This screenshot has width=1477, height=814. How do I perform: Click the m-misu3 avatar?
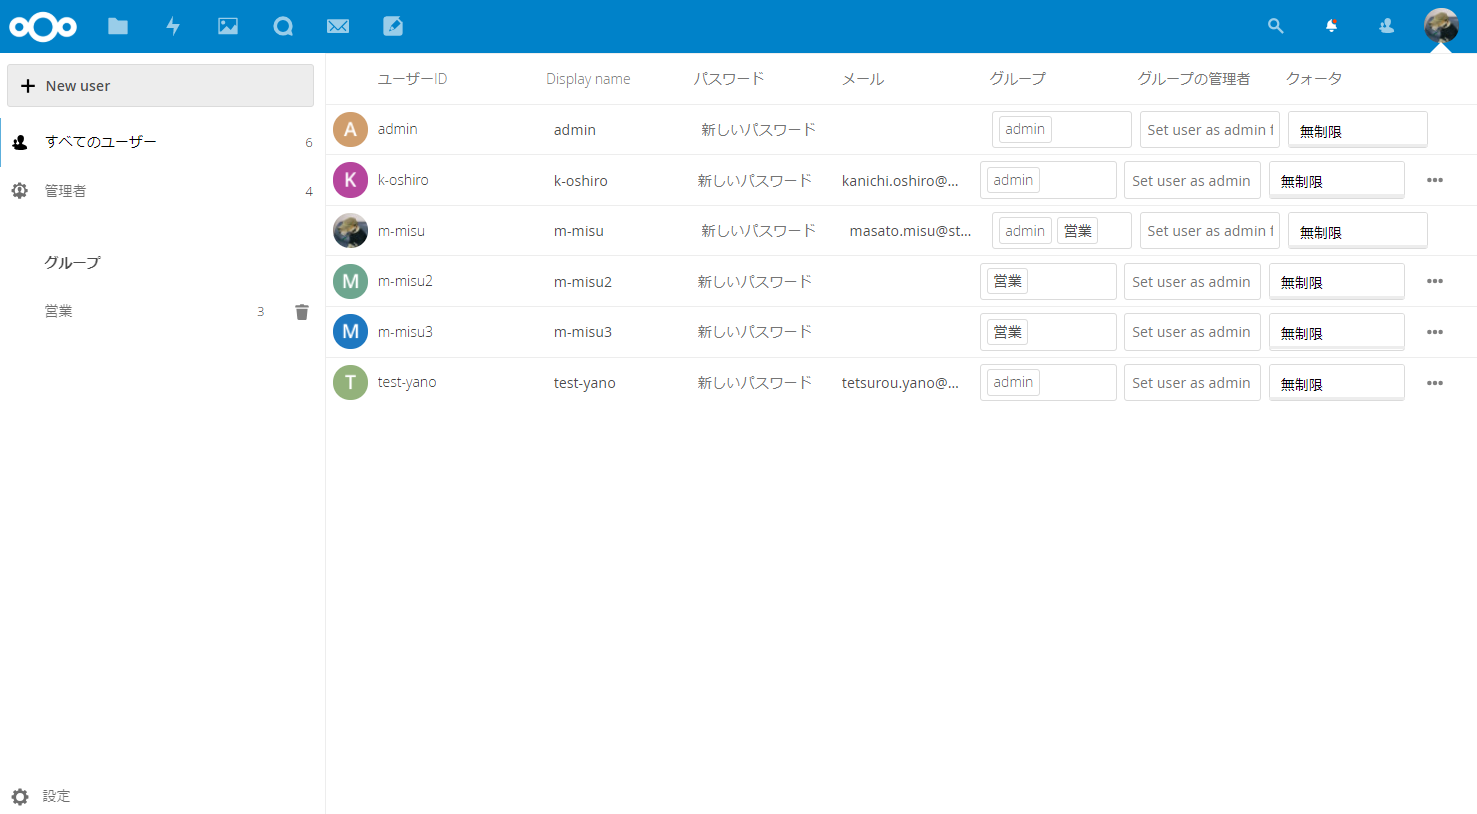350,331
